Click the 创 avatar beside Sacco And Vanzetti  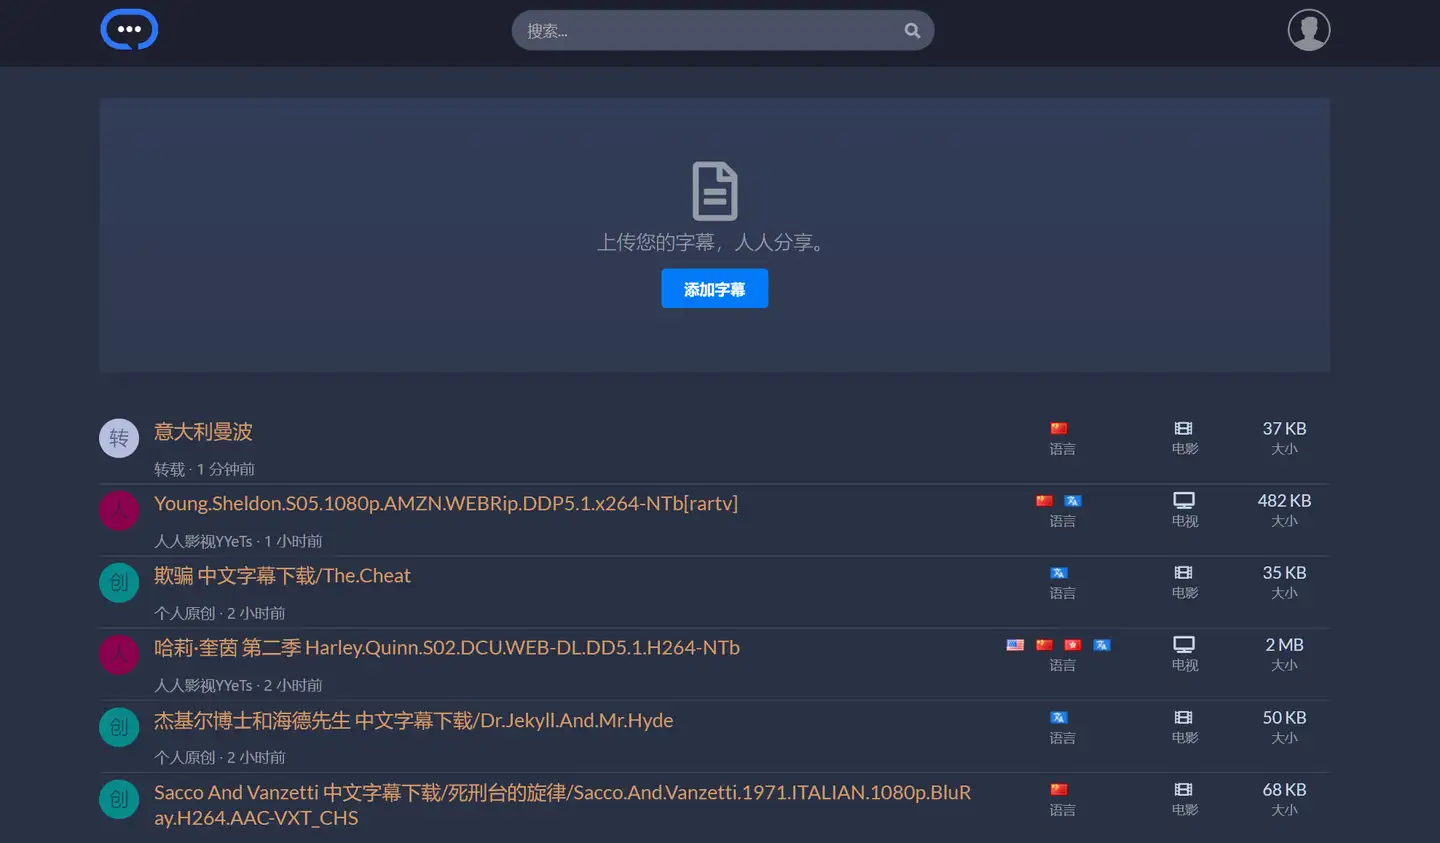click(119, 799)
